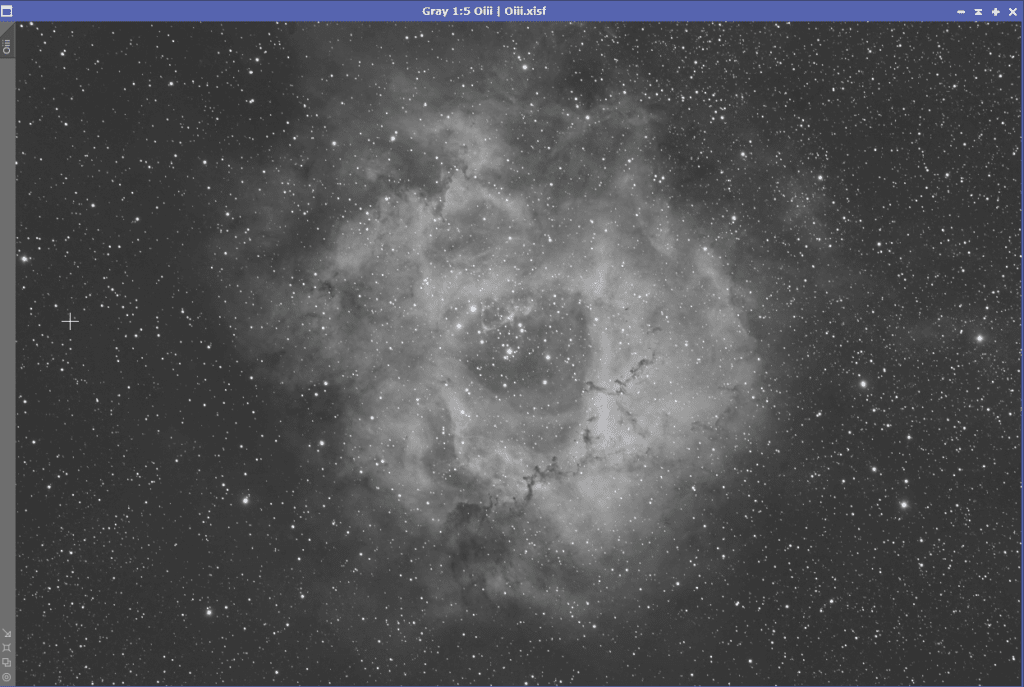Click the square icon with four diagonal lines

[x=7, y=648]
